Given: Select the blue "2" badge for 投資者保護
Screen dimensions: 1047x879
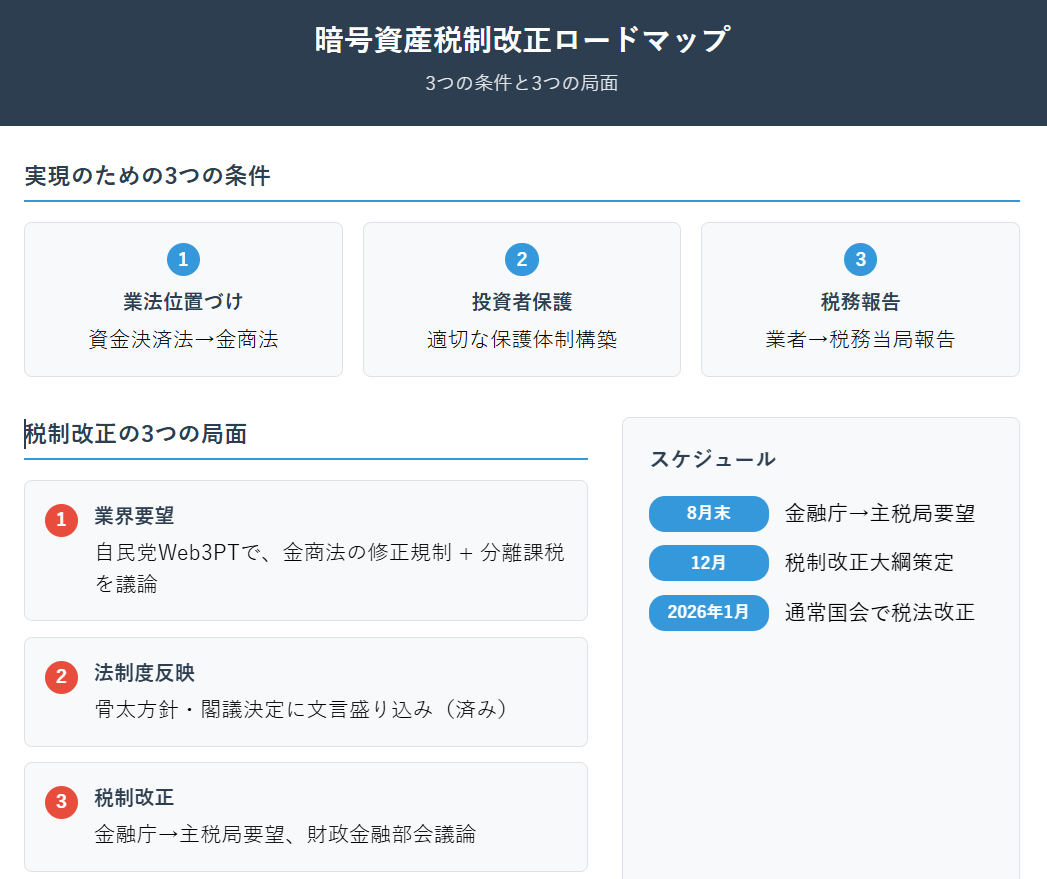Looking at the screenshot, I should coord(522,259).
